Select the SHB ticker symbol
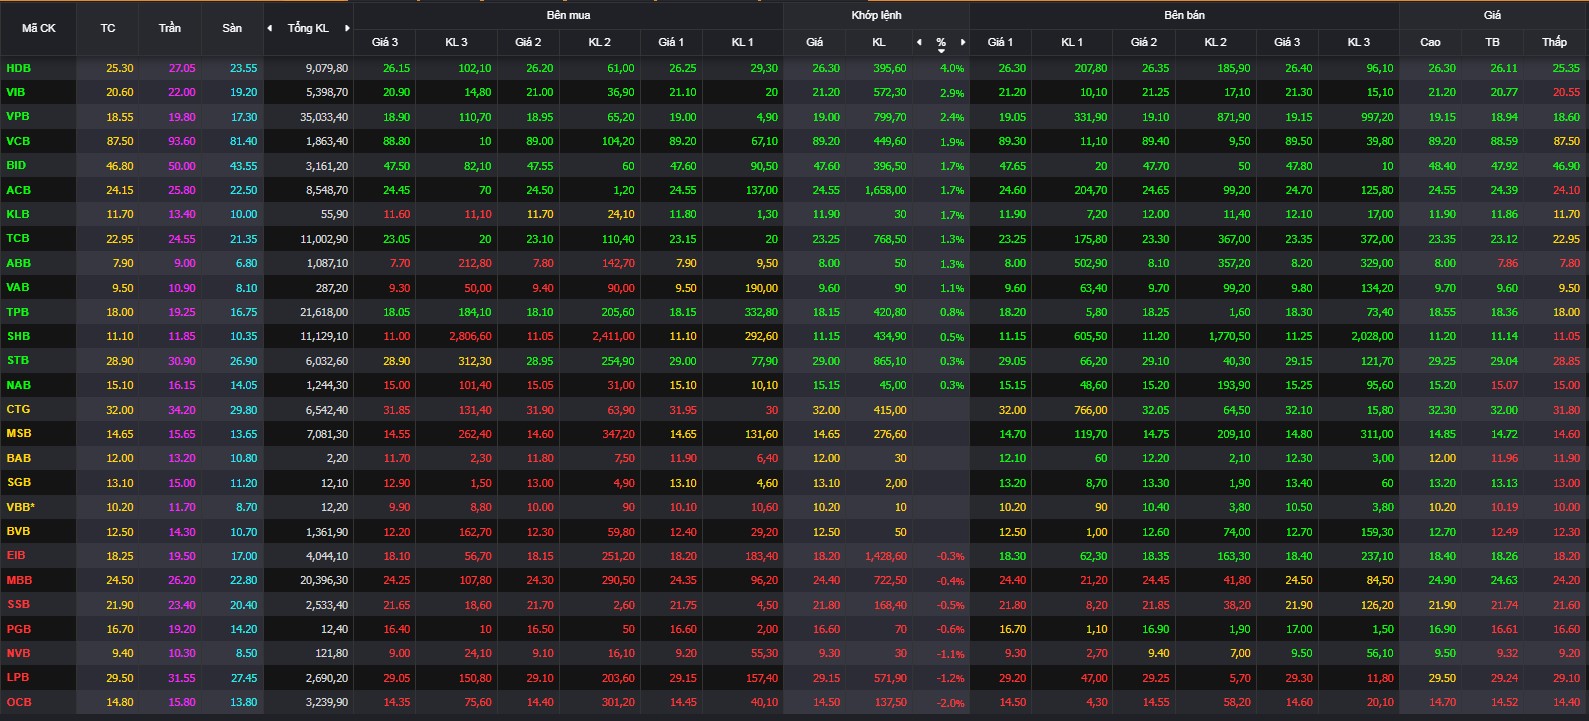The width and height of the screenshot is (1589, 721). click(18, 336)
